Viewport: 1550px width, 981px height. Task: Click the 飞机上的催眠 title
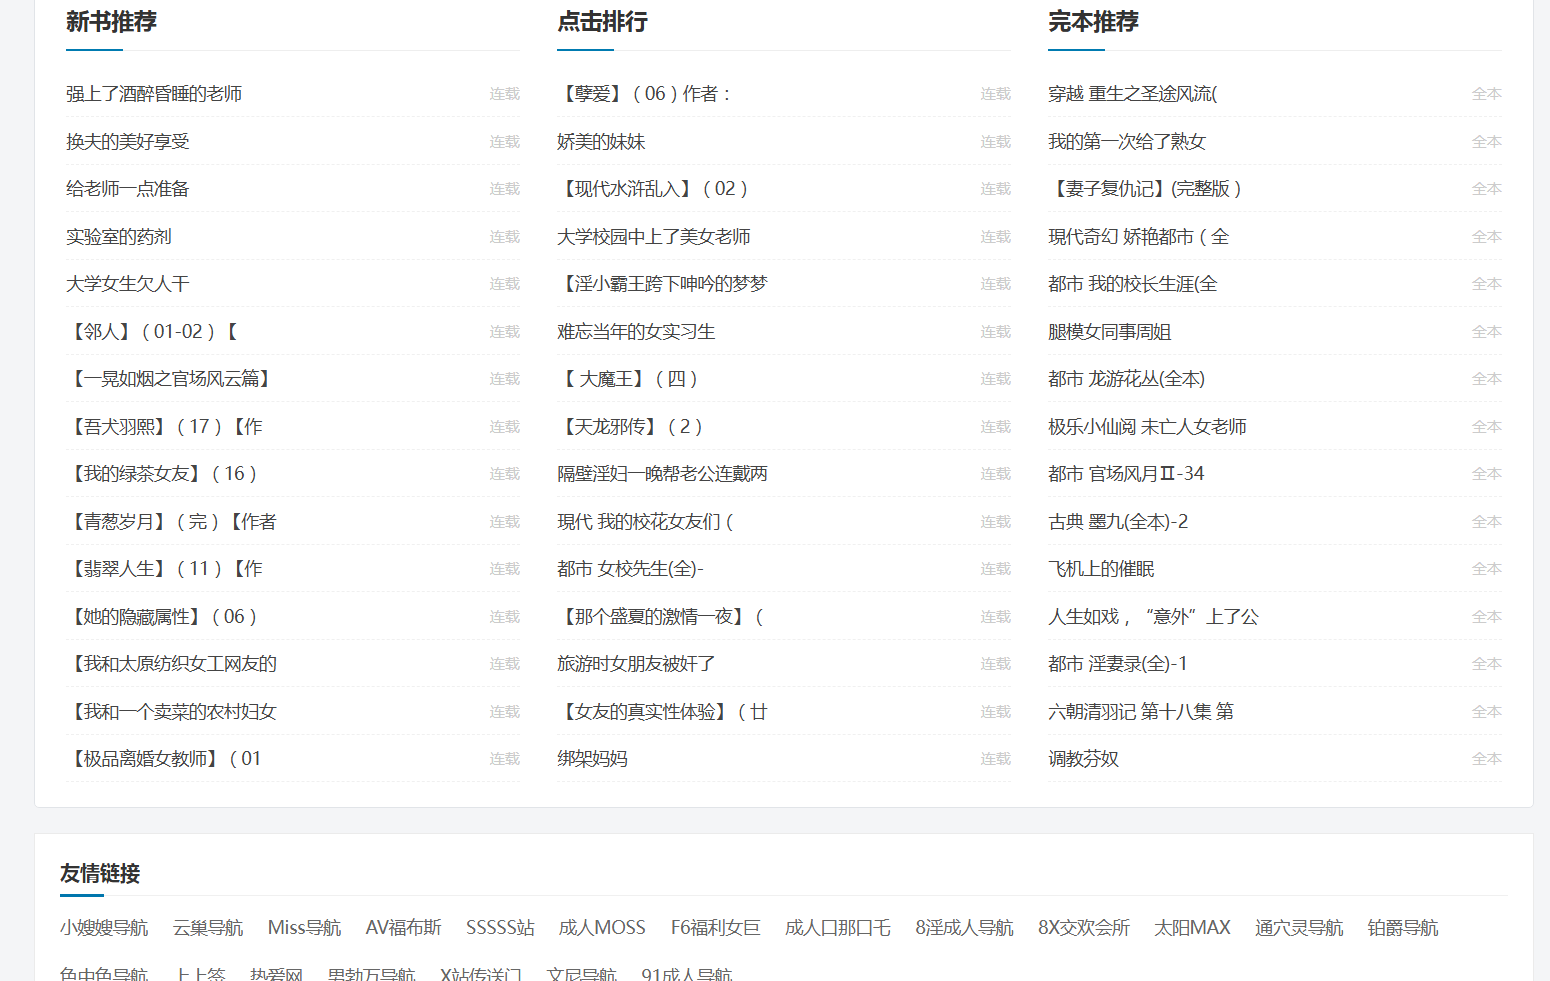1101,569
